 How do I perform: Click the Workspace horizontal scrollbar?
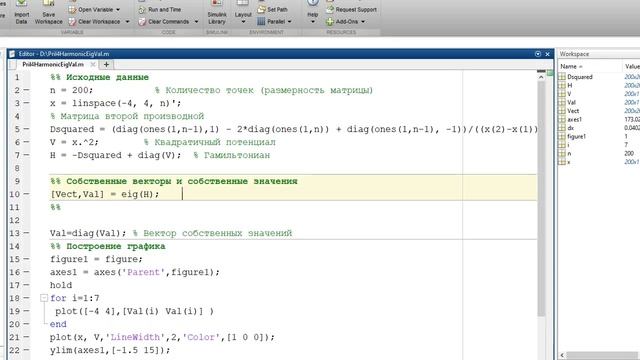click(x=602, y=356)
